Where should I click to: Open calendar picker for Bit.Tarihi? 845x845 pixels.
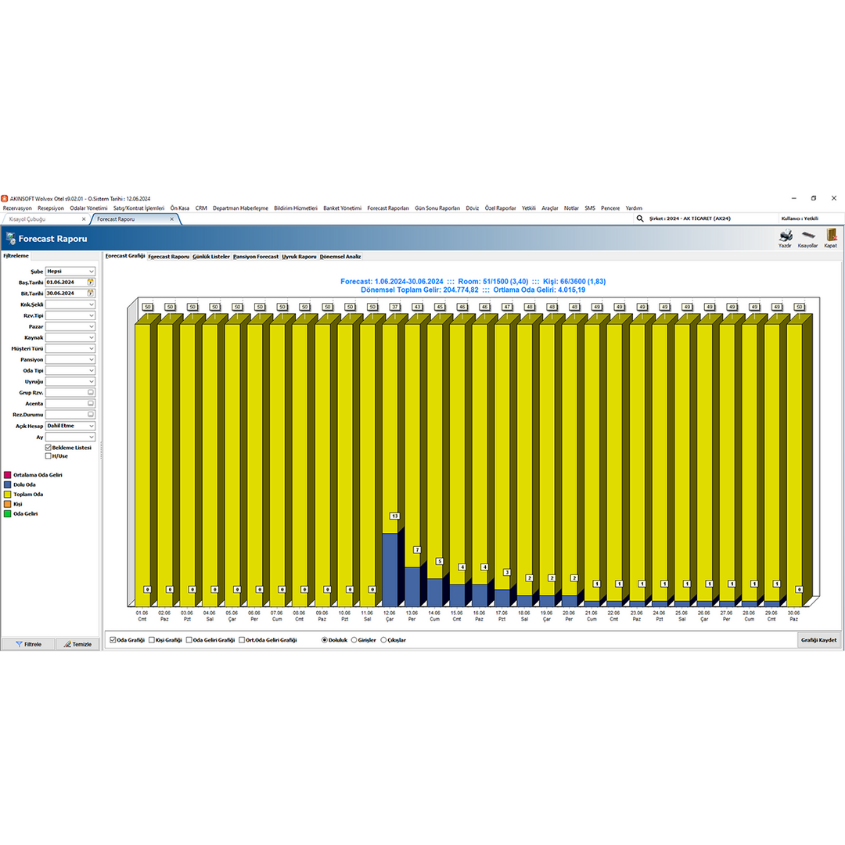[x=91, y=293]
